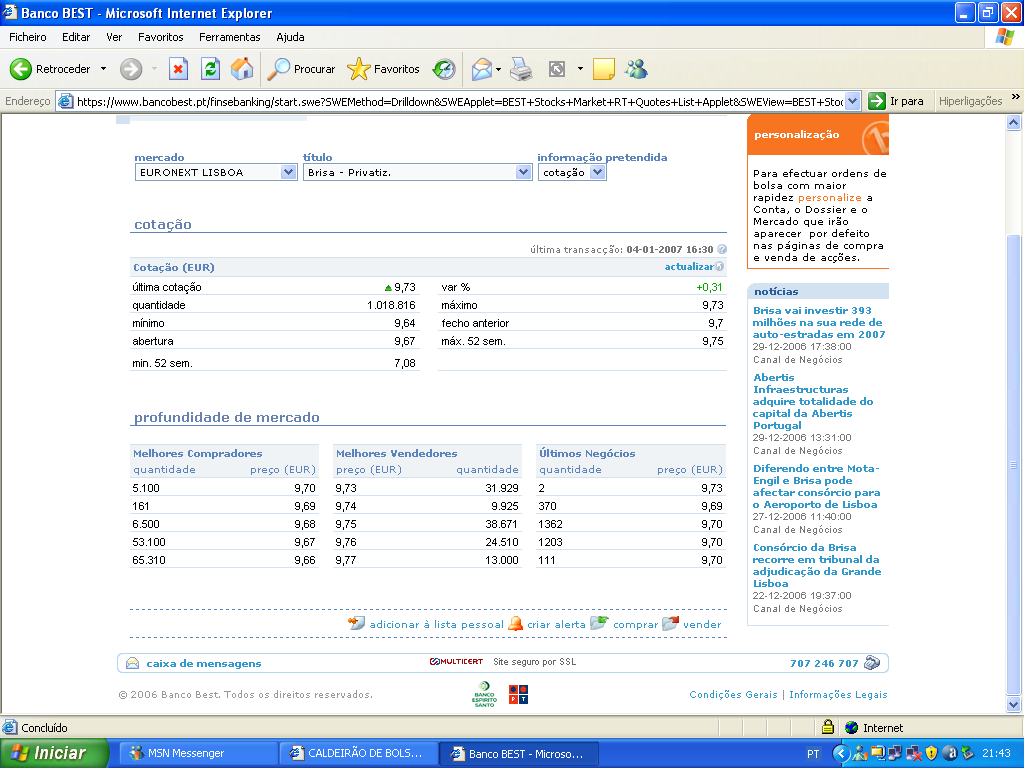Stop loading with the red X icon
1024x768 pixels.
(x=178, y=69)
